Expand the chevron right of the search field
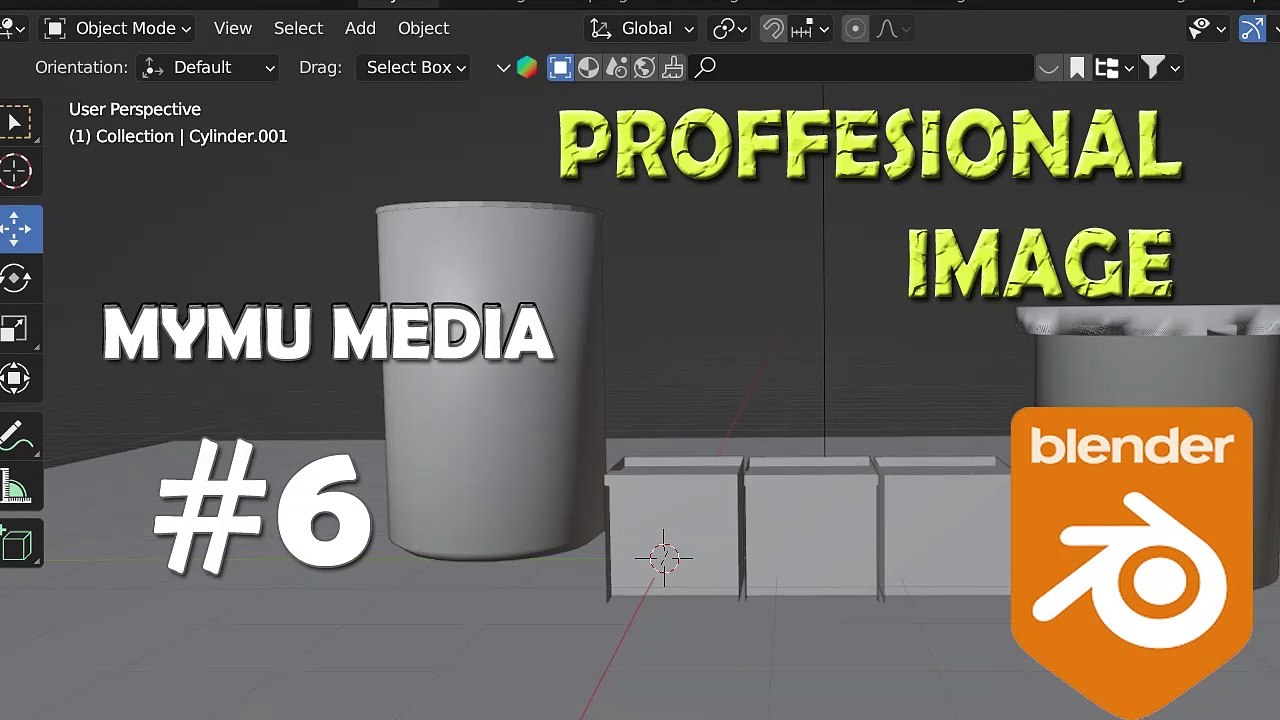 (1048, 67)
